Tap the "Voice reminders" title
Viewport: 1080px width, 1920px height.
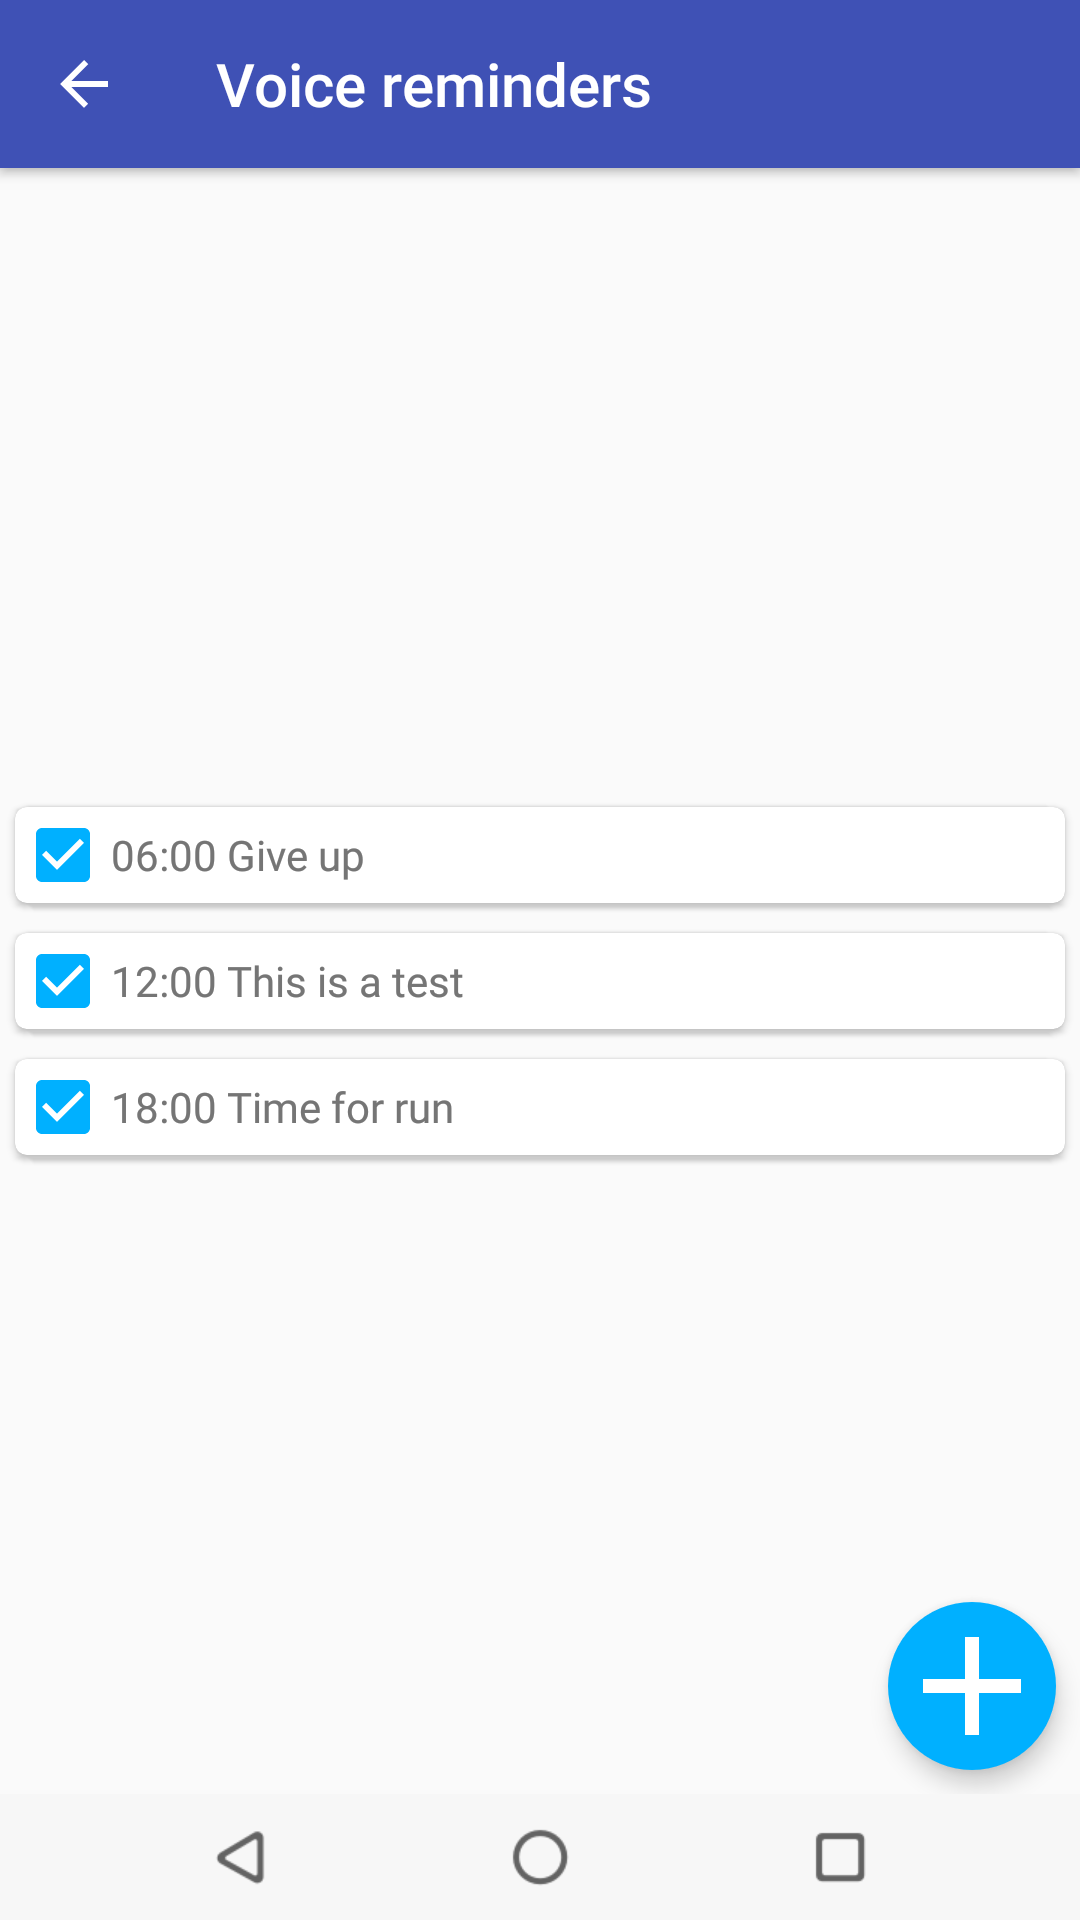433,86
